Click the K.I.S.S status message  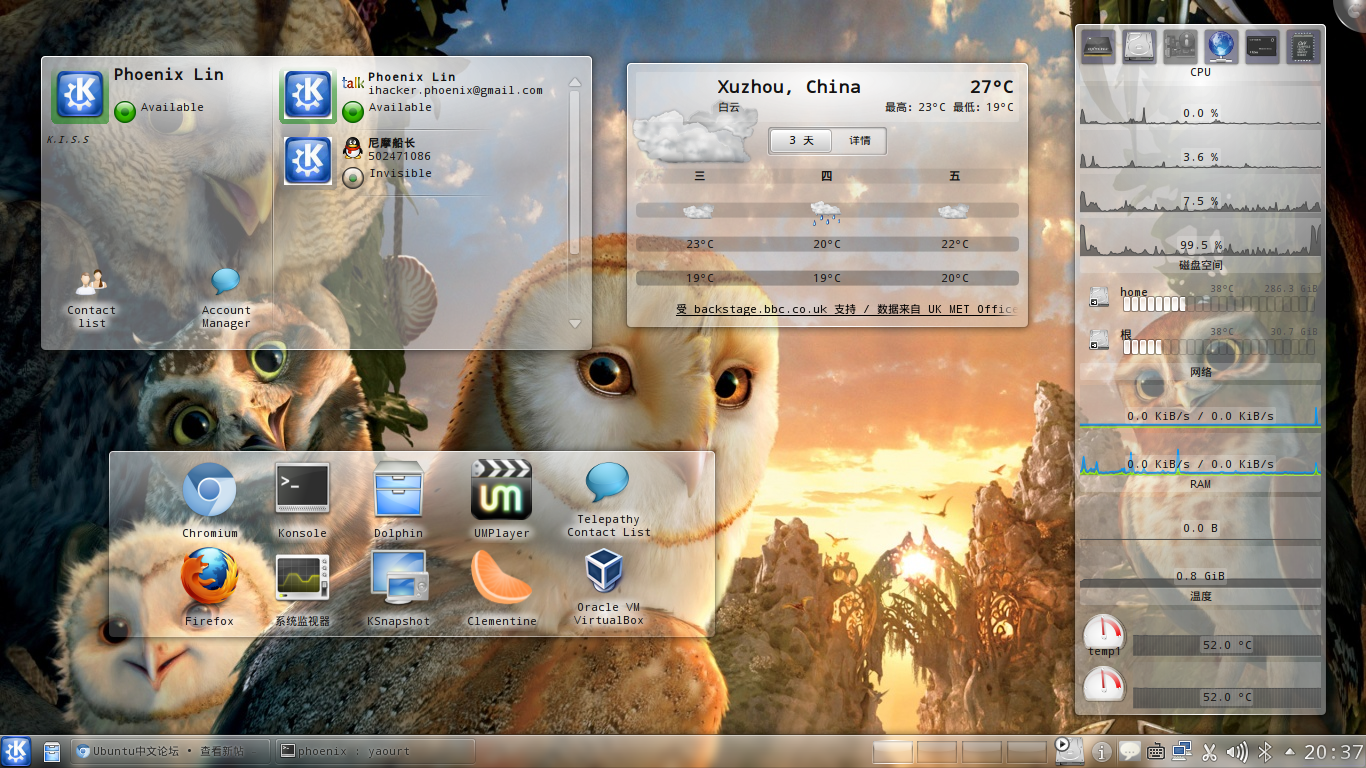[x=68, y=139]
